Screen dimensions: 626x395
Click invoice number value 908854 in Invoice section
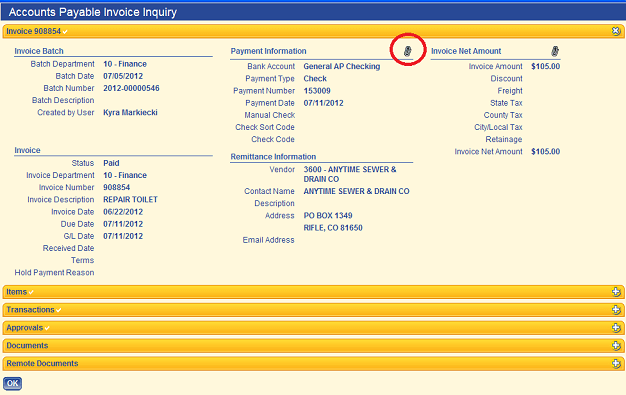point(117,187)
